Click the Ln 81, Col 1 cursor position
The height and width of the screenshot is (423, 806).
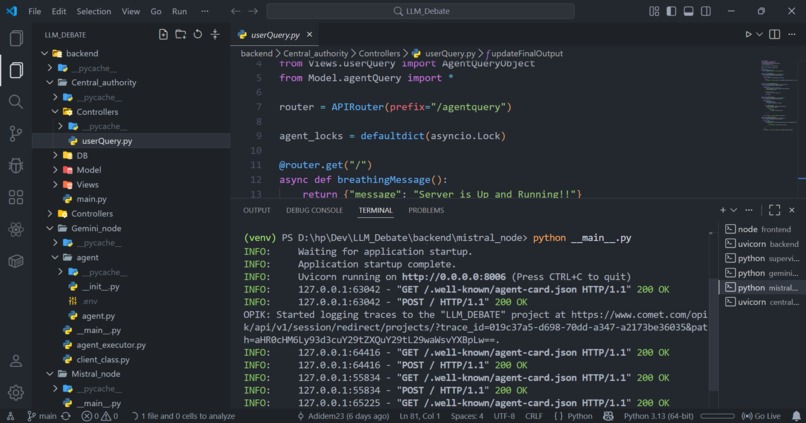(420, 416)
